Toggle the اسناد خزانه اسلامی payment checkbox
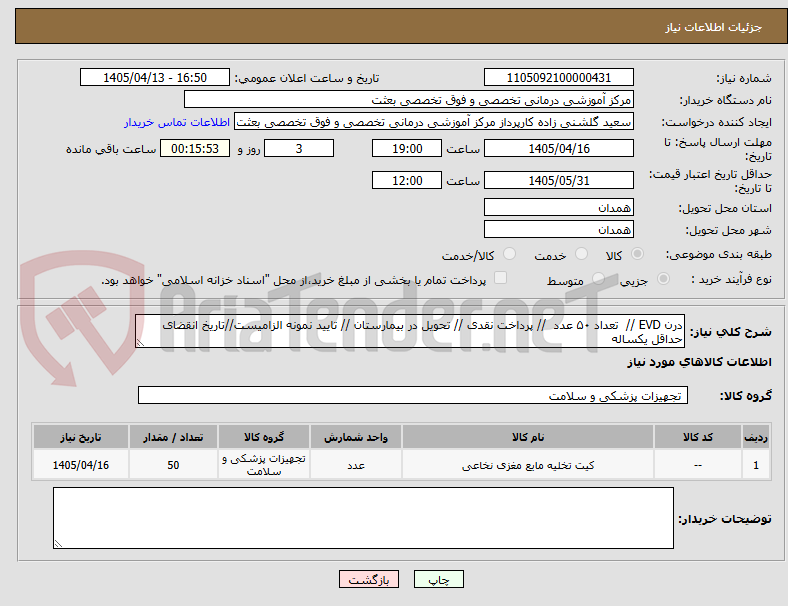The height and width of the screenshot is (606, 788). pos(501,278)
